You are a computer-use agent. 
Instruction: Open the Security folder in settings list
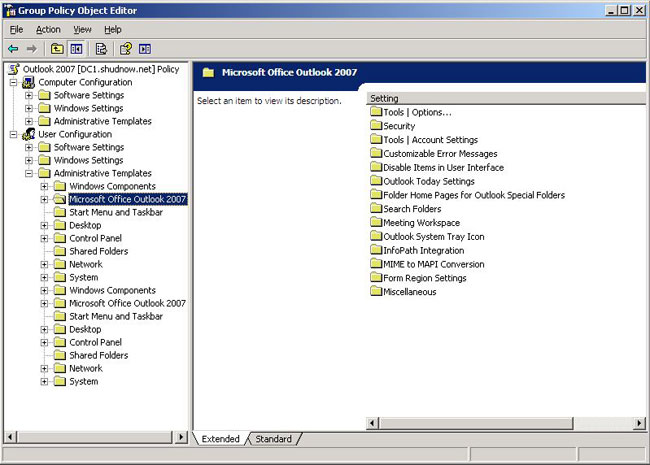coord(398,126)
